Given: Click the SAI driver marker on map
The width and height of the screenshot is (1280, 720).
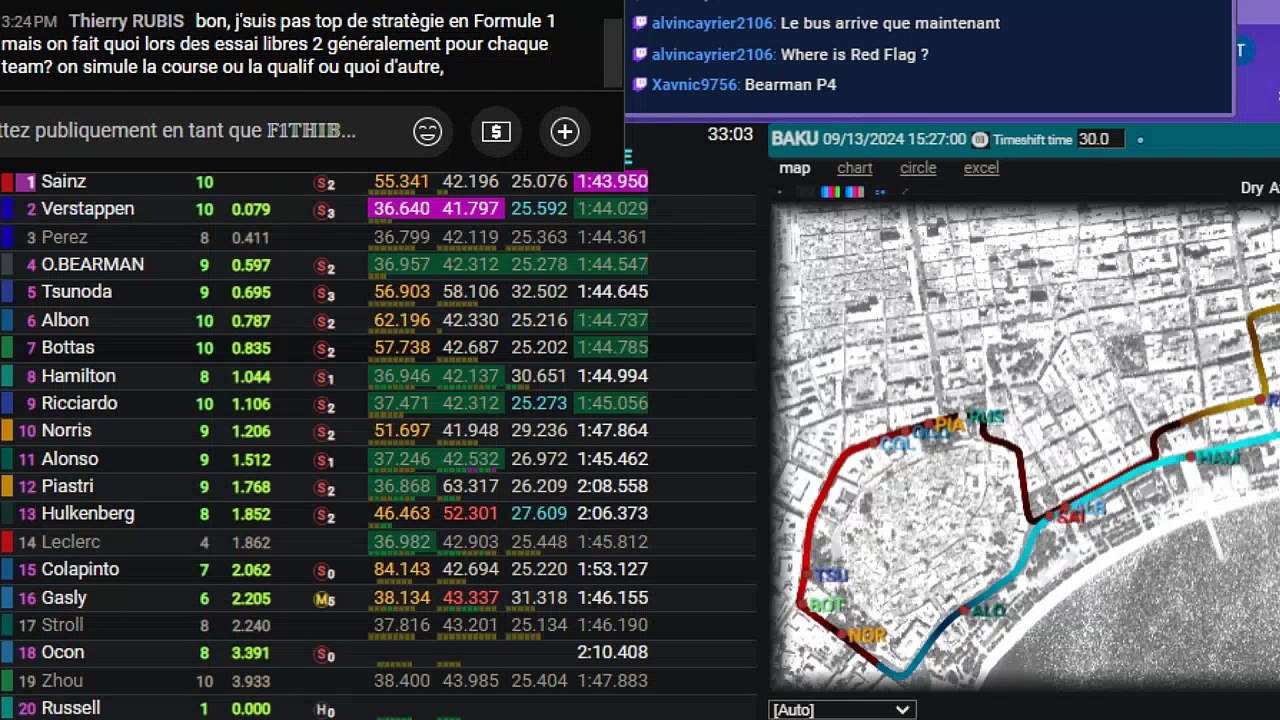Looking at the screenshot, I should tap(1070, 517).
